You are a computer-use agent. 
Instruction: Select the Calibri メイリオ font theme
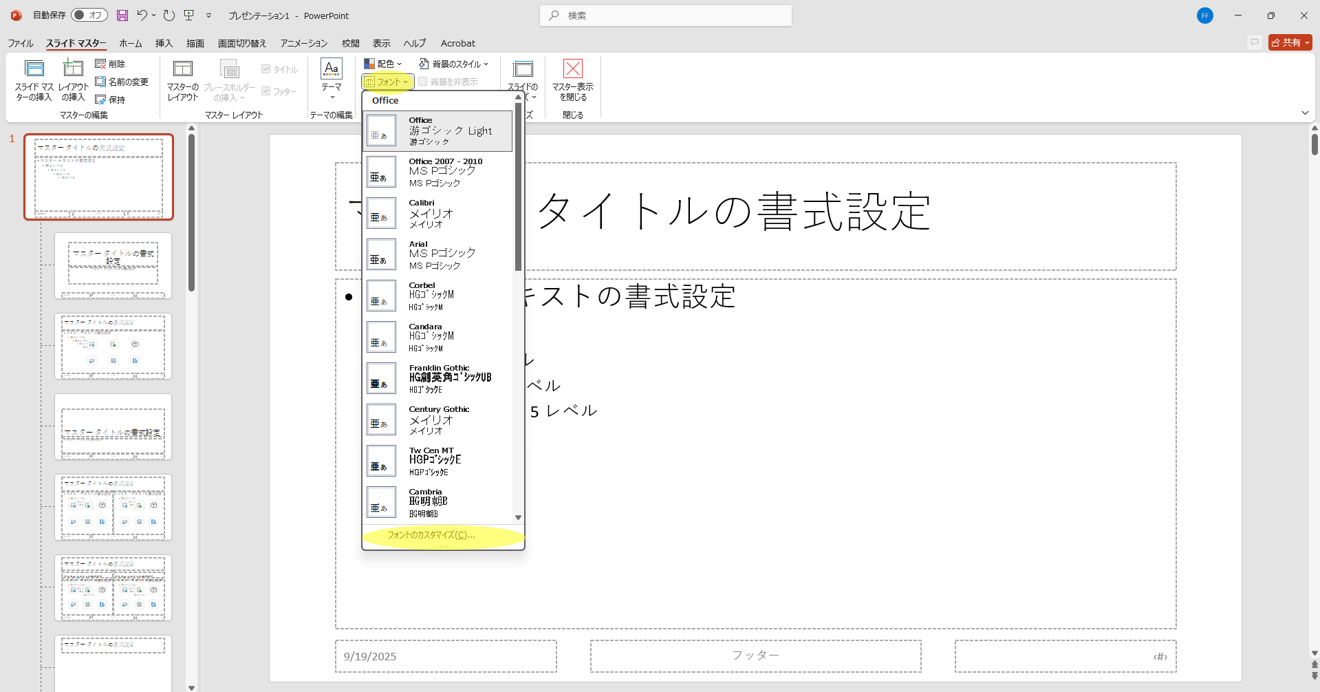438,213
